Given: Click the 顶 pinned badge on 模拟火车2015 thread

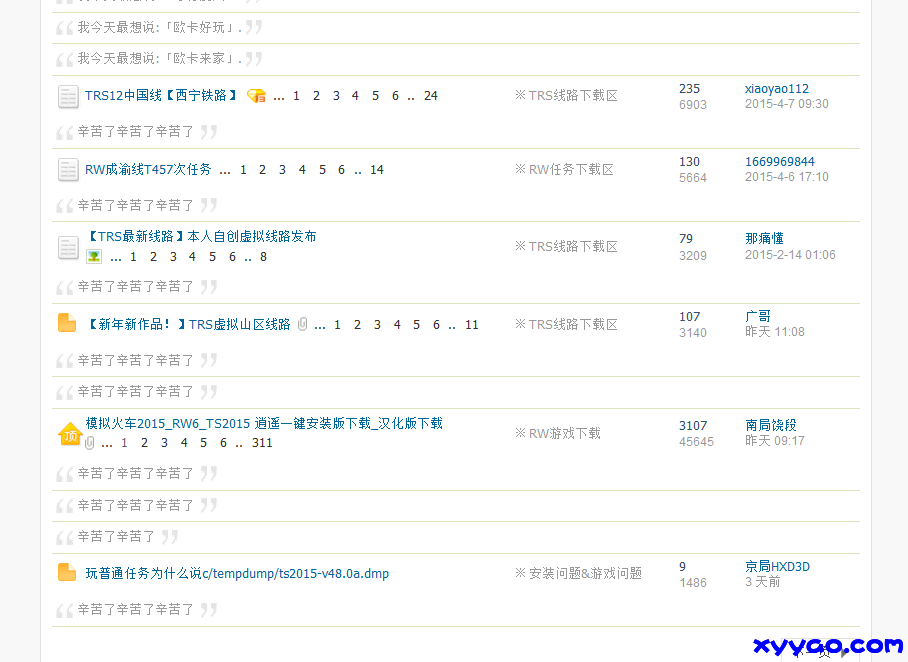Looking at the screenshot, I should [69, 434].
